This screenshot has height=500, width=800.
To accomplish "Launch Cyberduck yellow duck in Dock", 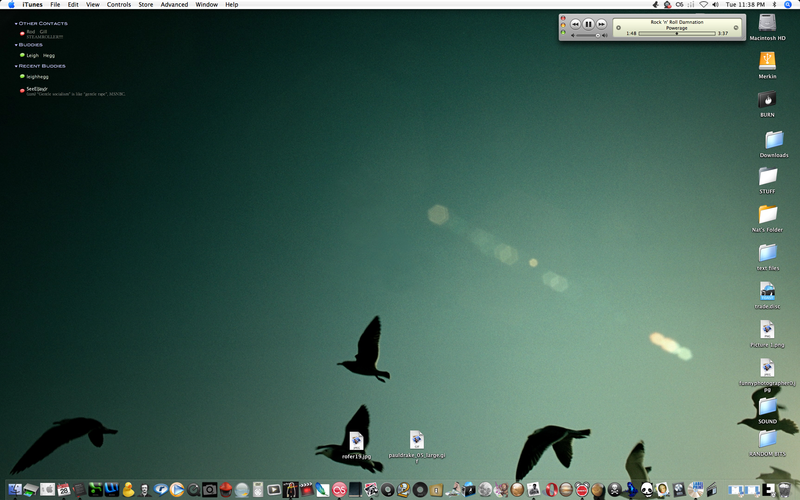I will 128,490.
